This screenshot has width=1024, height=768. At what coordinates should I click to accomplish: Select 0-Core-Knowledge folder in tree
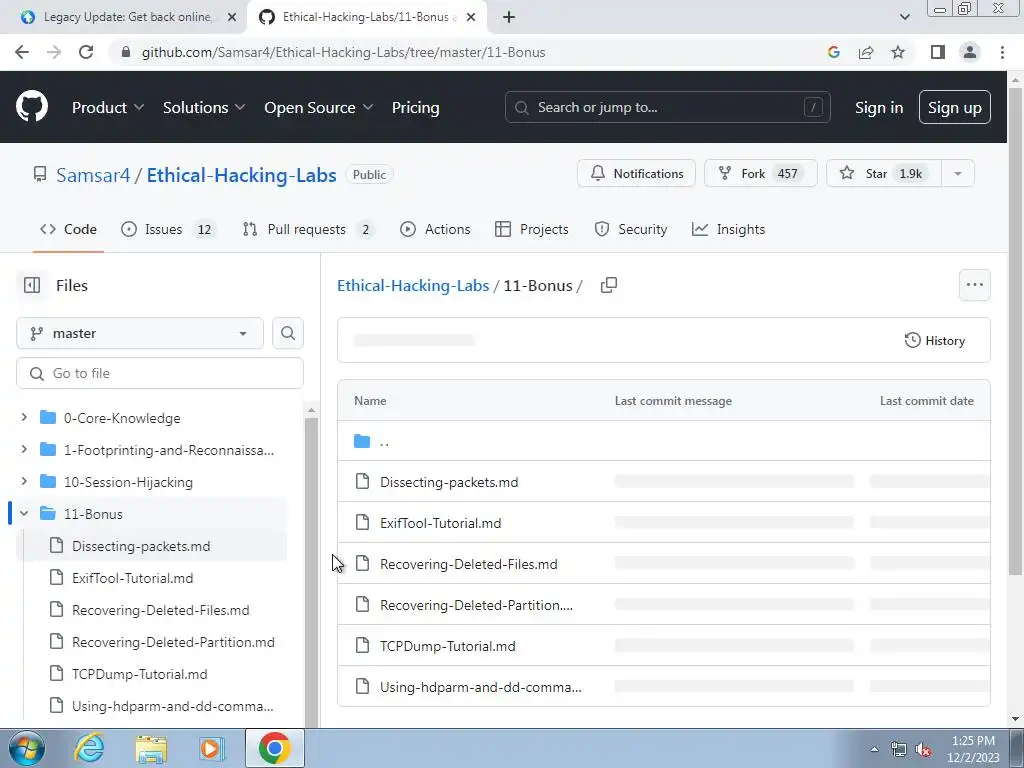coord(121,418)
